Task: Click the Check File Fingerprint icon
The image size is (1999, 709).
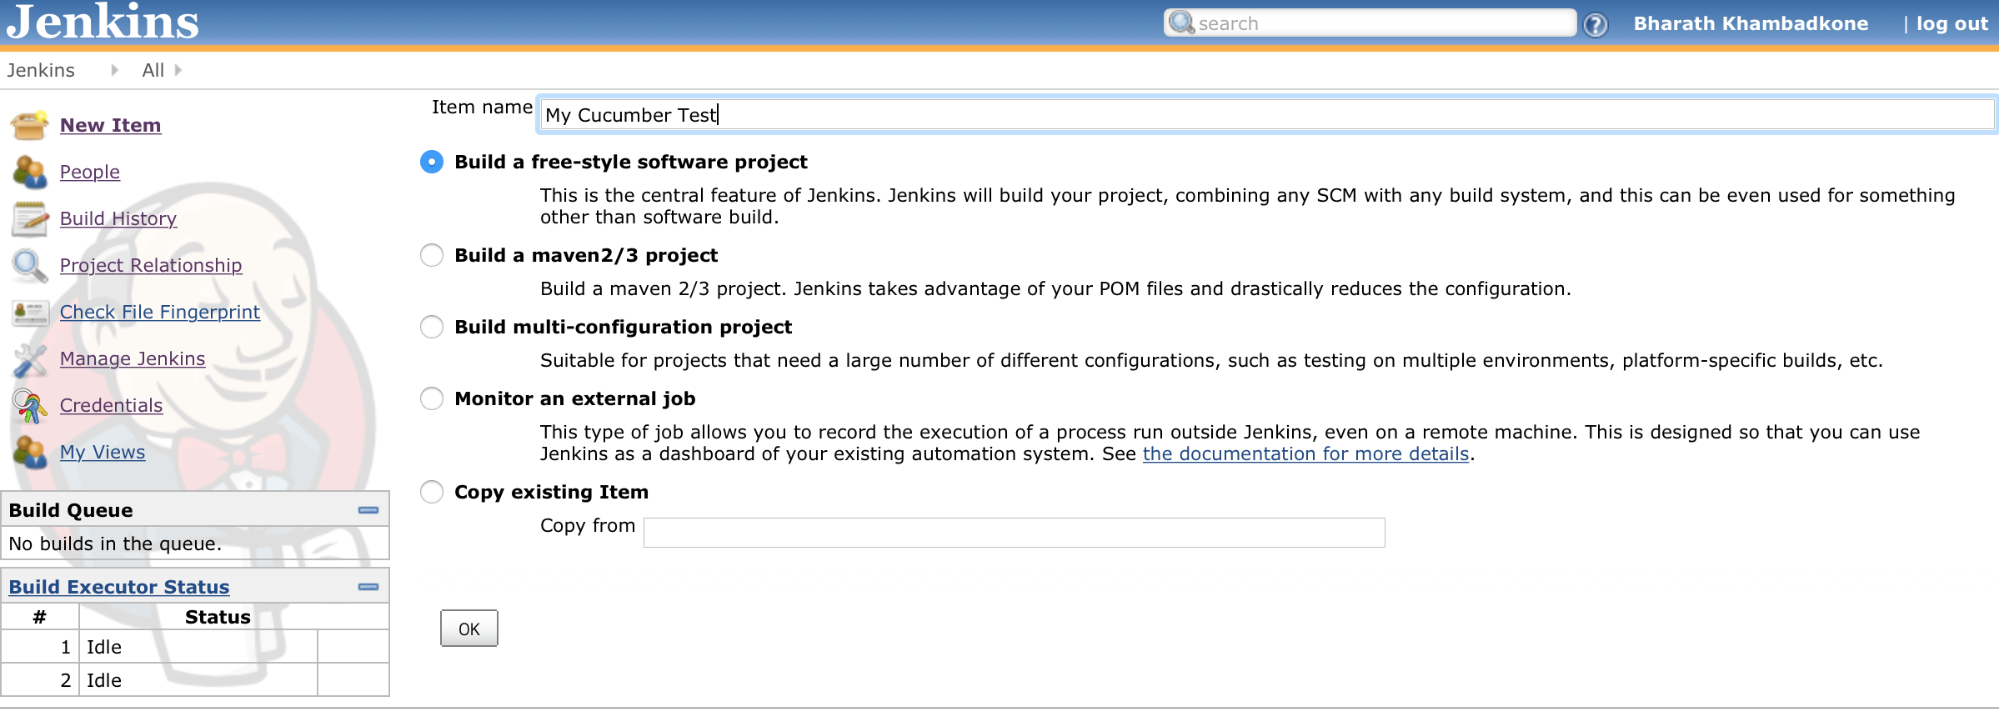Action: coord(29,312)
